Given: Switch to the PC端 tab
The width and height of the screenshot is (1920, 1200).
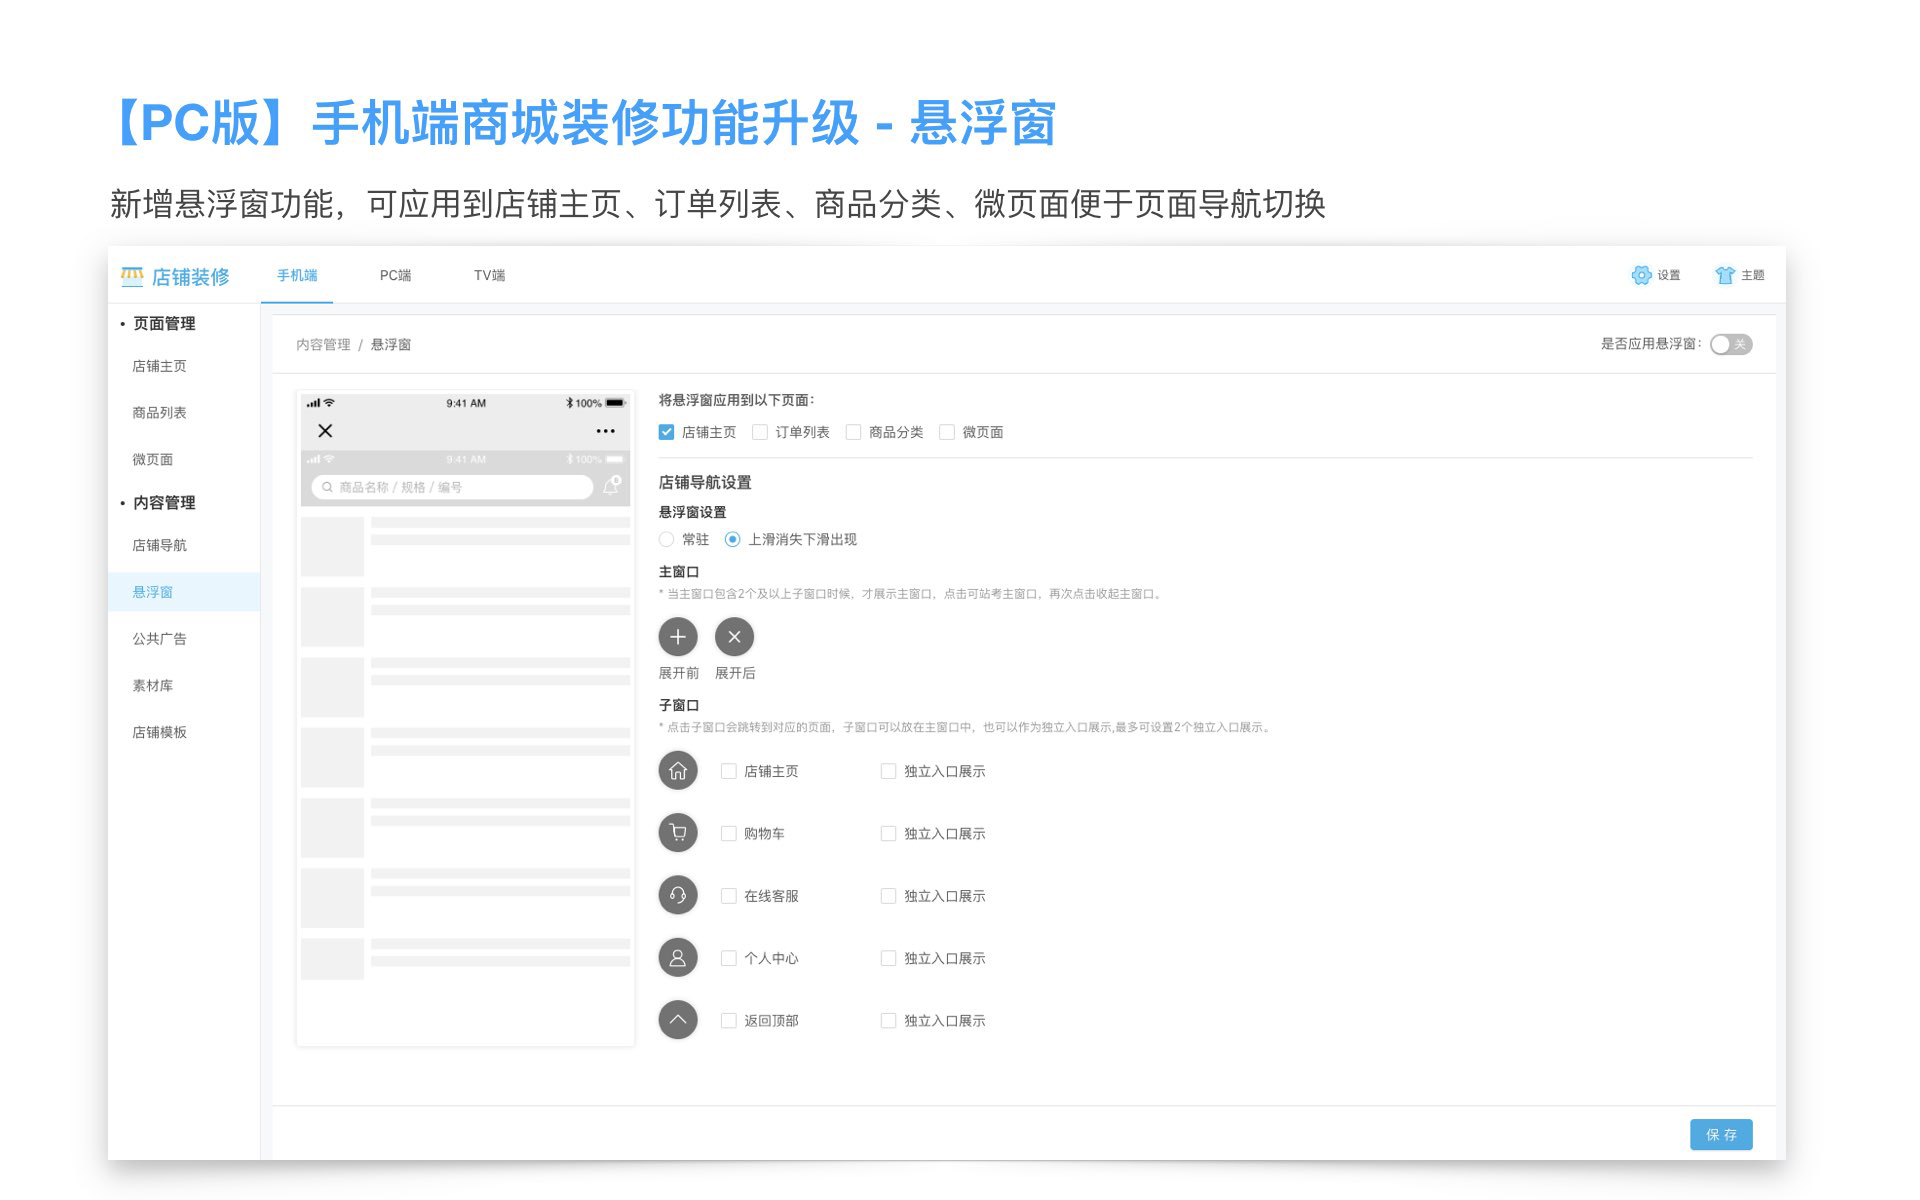Looking at the screenshot, I should pyautogui.click(x=395, y=275).
